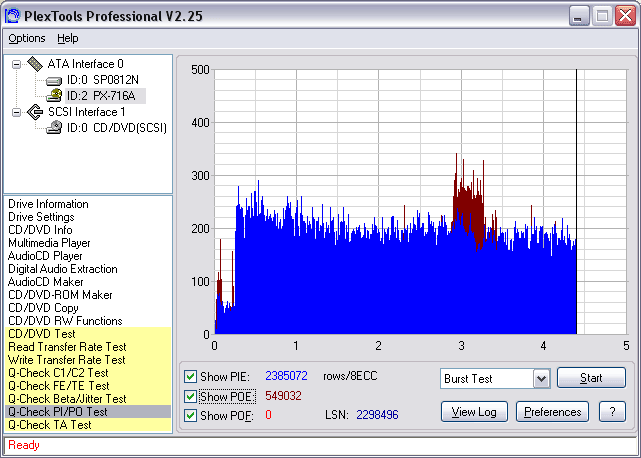Collapse the SCSI Interface 1 tree node
Screen dimensions: 641x458
[x=16, y=112]
